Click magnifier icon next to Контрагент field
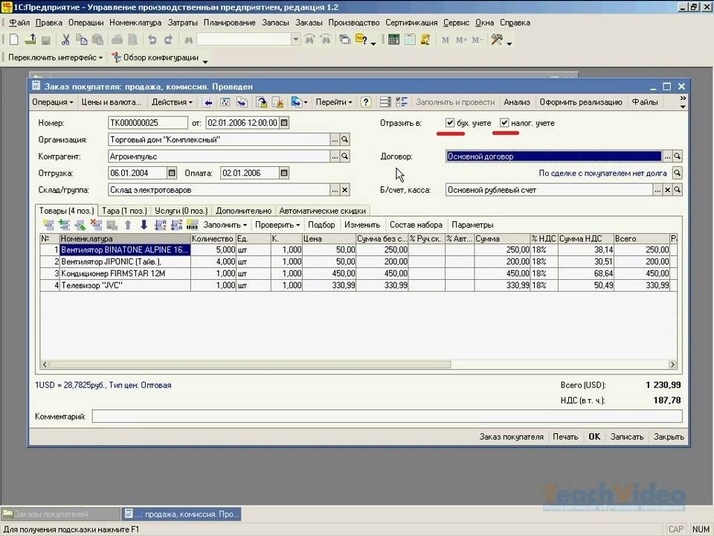 tap(345, 156)
